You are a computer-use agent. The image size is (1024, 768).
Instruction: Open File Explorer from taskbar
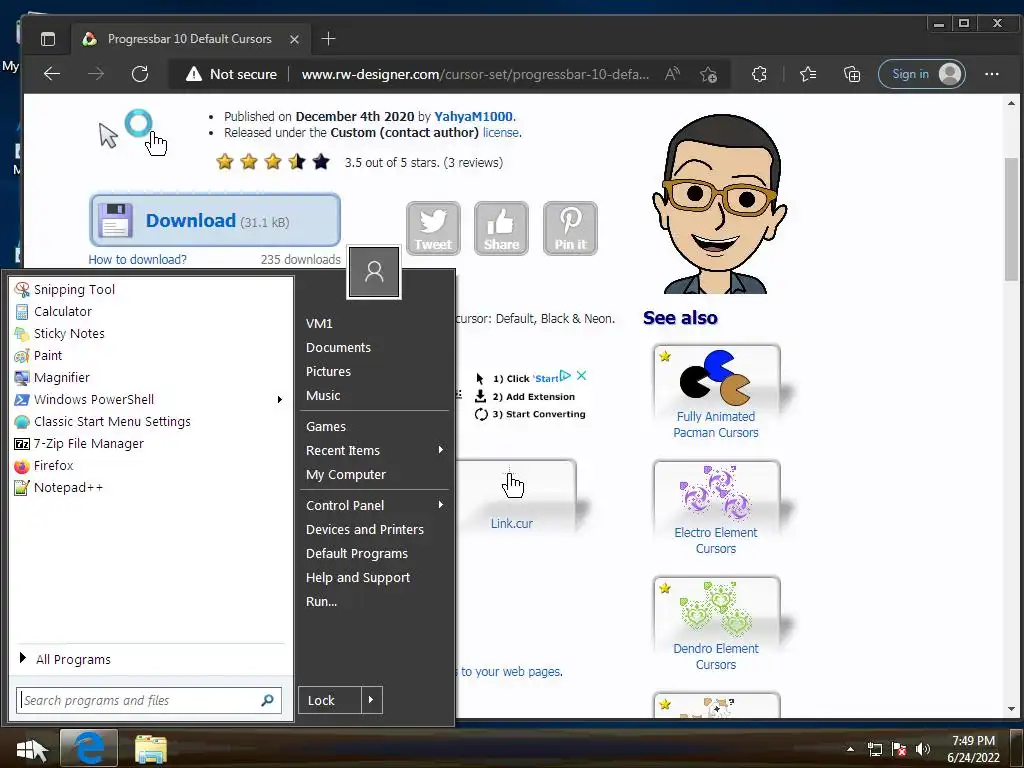point(151,749)
